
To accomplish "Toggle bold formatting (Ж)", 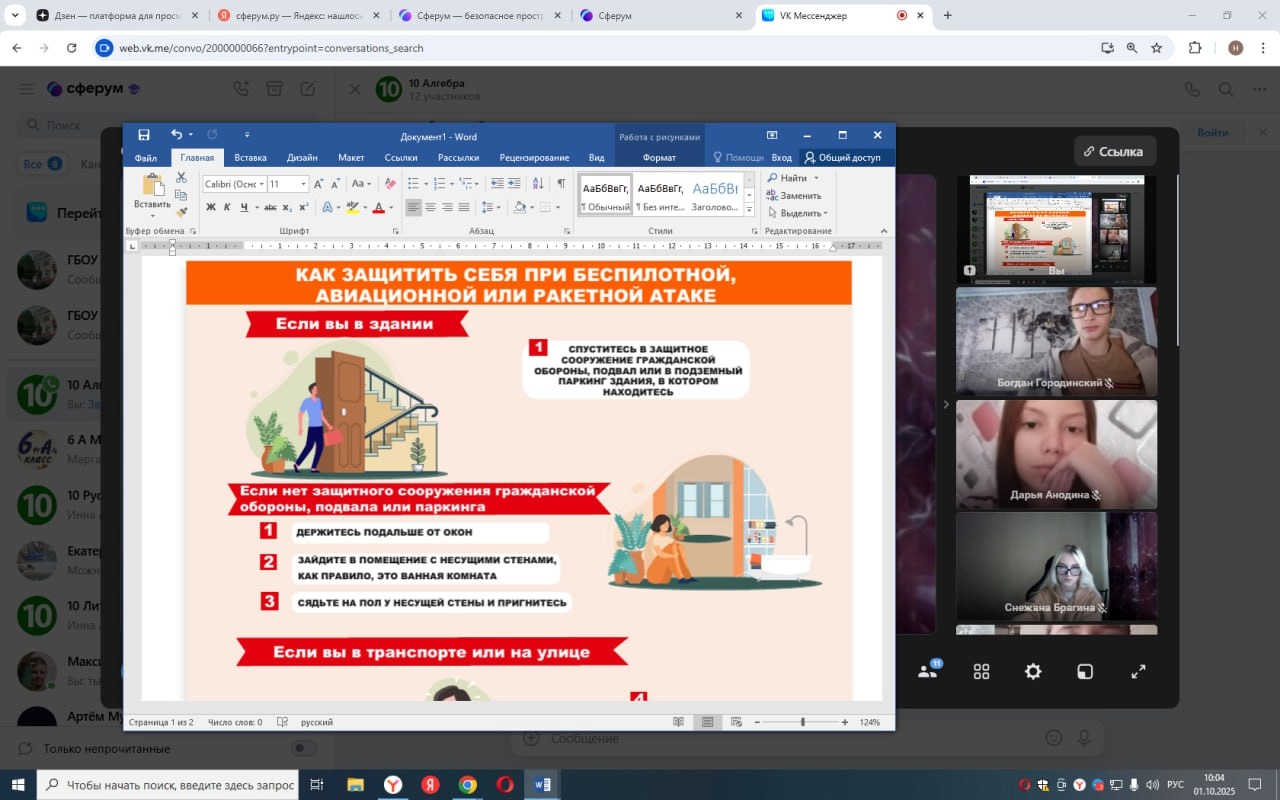I will coord(211,208).
